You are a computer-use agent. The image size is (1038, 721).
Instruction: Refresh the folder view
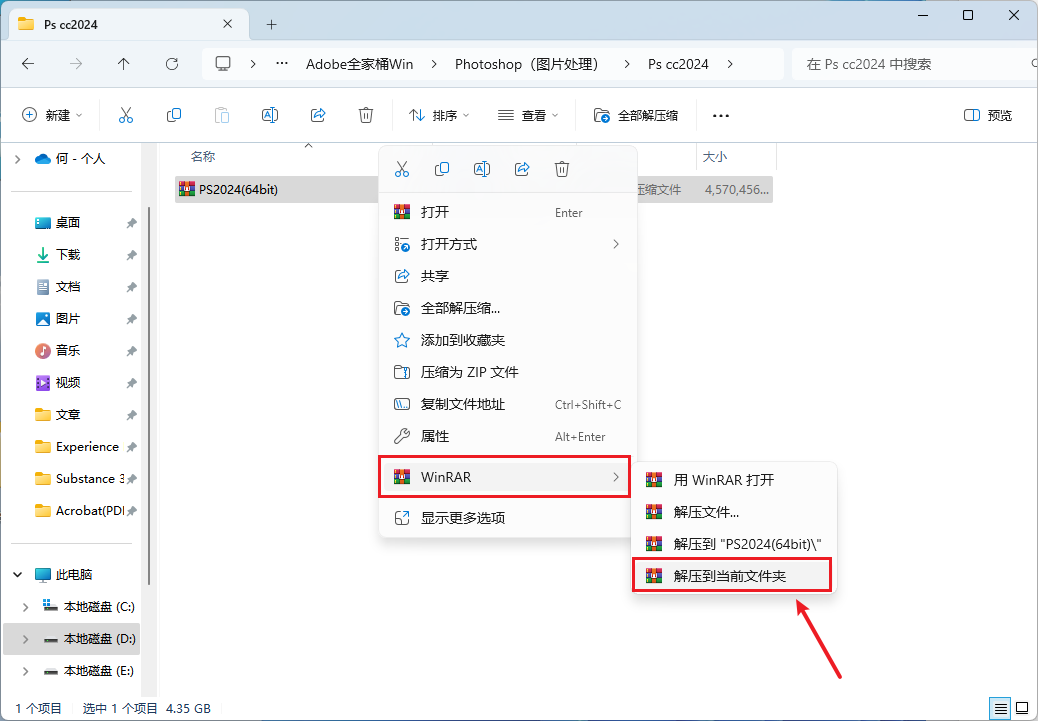pyautogui.click(x=172, y=64)
